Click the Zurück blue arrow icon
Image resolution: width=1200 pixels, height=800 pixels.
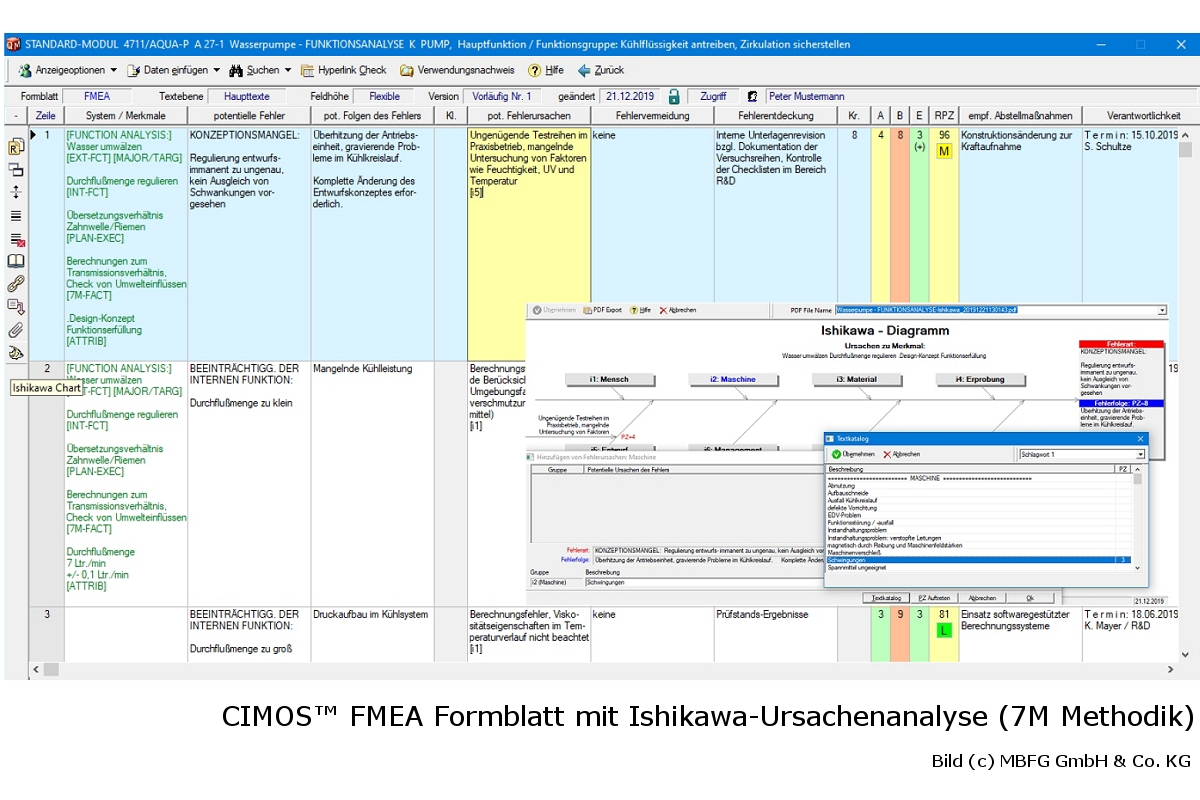[584, 70]
